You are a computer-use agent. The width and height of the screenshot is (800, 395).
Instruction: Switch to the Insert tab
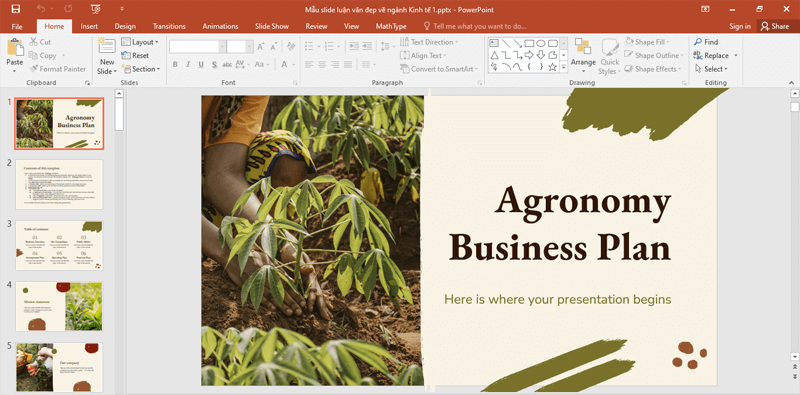pos(89,26)
